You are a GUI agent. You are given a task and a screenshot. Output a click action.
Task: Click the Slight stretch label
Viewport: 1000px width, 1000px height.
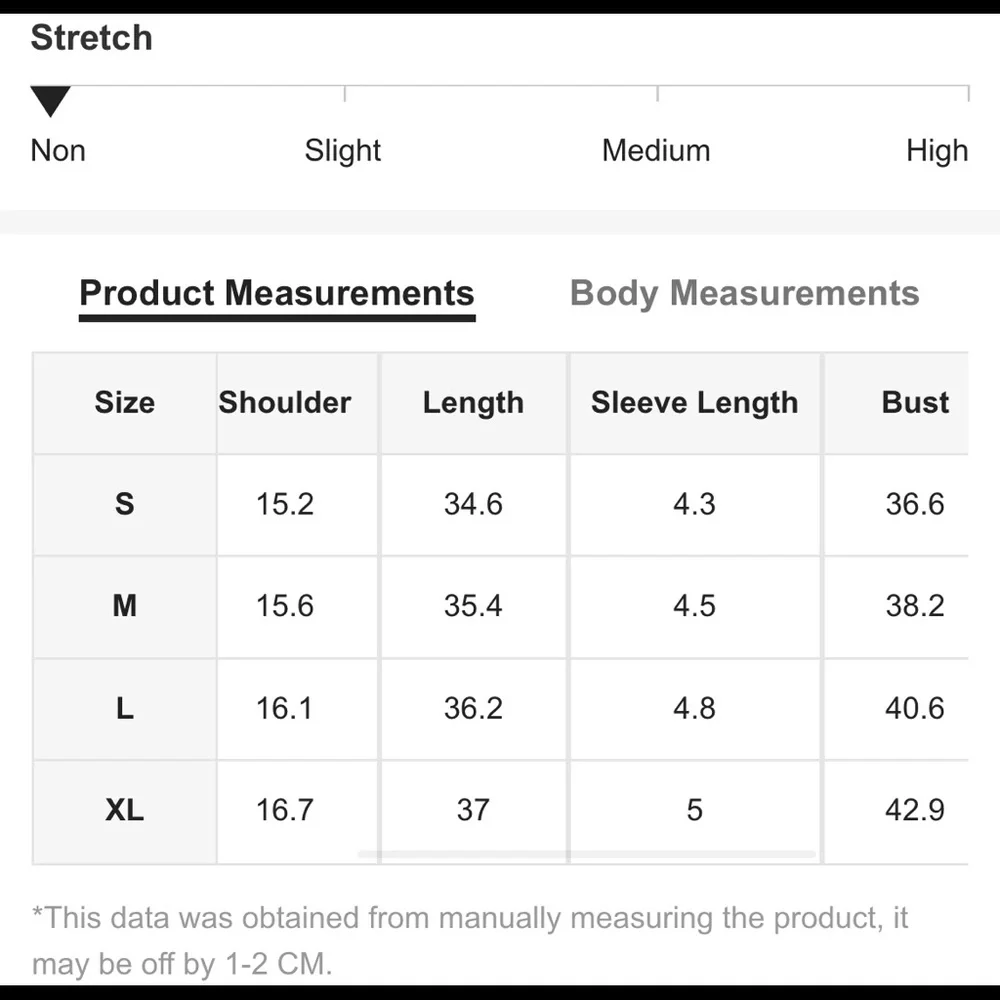(x=342, y=151)
